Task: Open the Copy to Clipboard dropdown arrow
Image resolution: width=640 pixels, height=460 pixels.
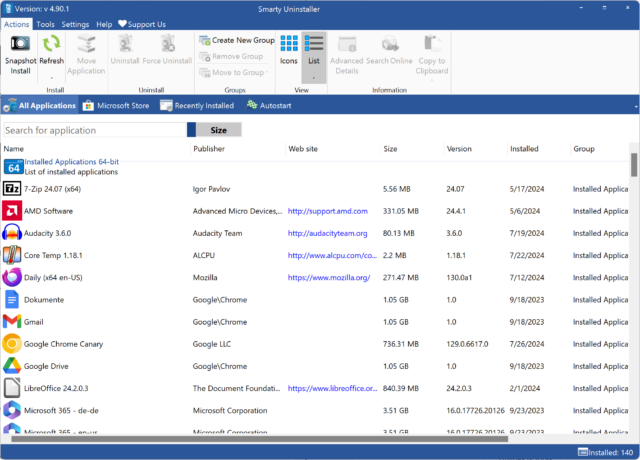Action: [432, 80]
